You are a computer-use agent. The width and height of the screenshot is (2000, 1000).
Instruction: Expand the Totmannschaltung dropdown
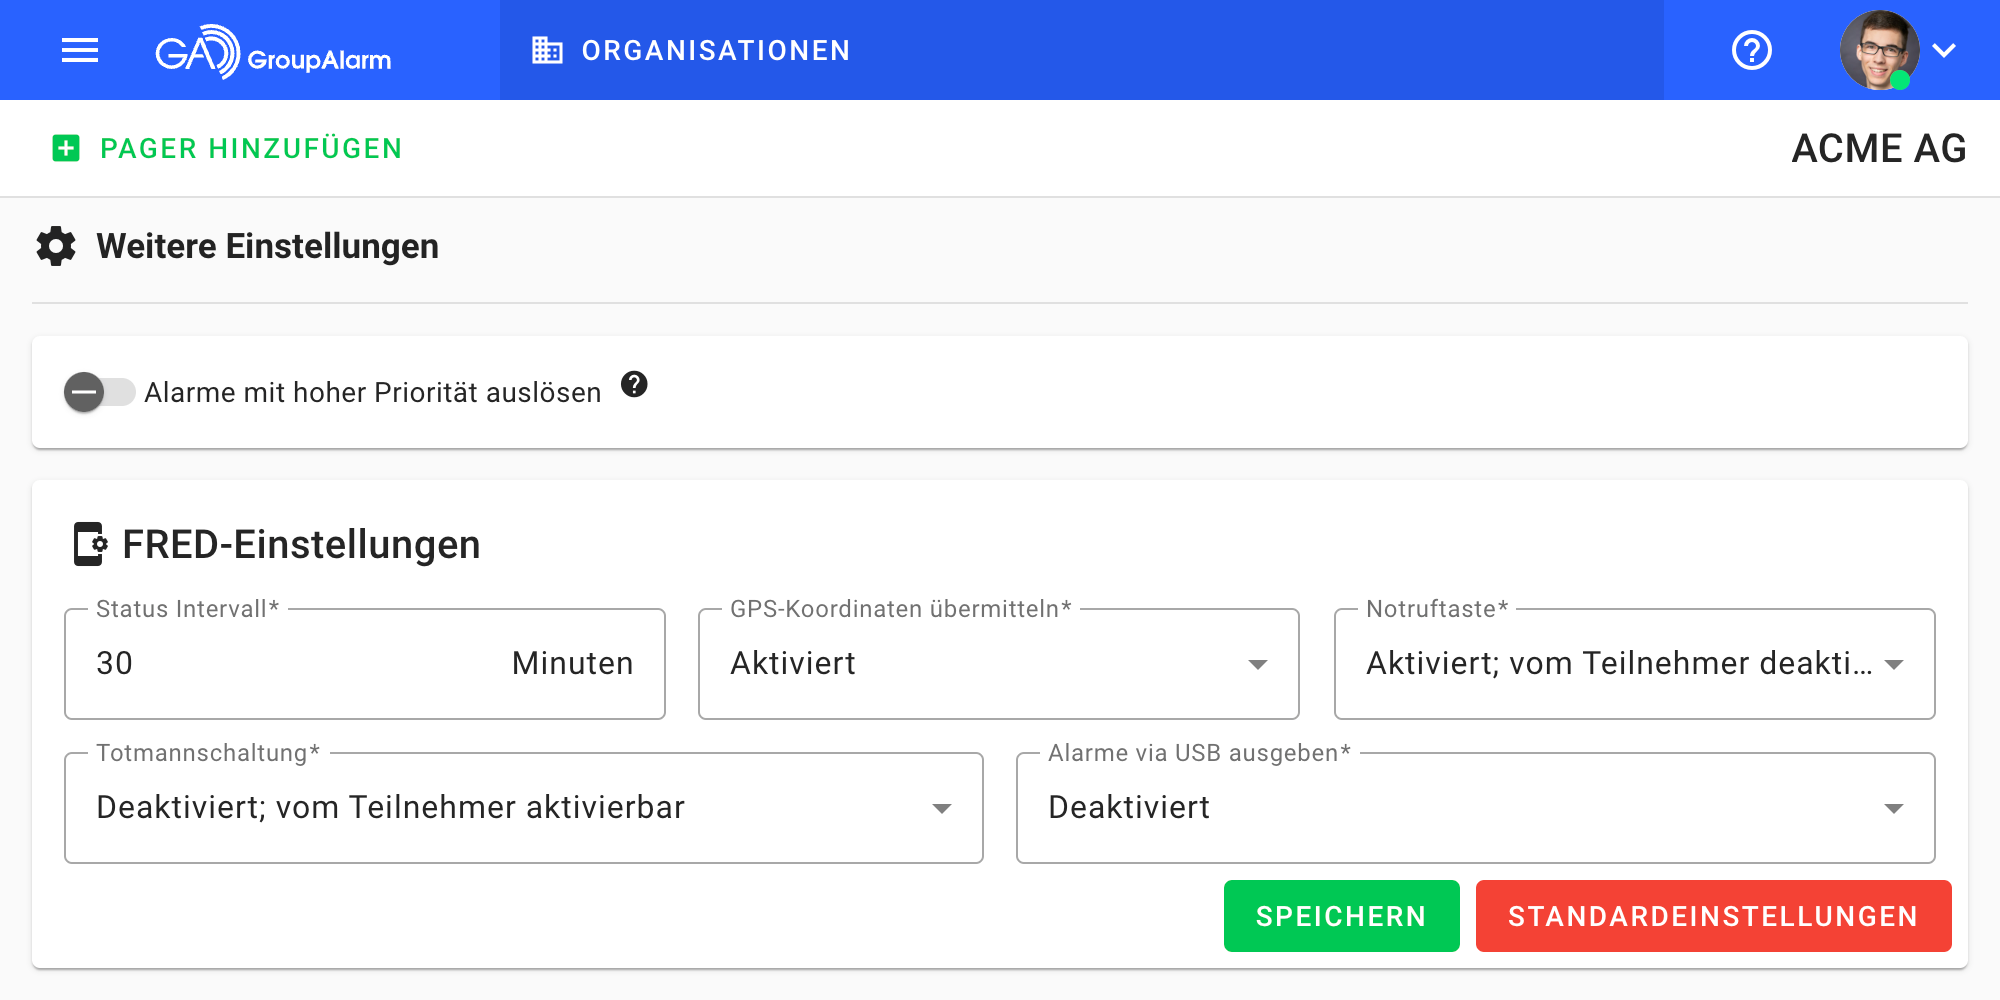coord(523,808)
